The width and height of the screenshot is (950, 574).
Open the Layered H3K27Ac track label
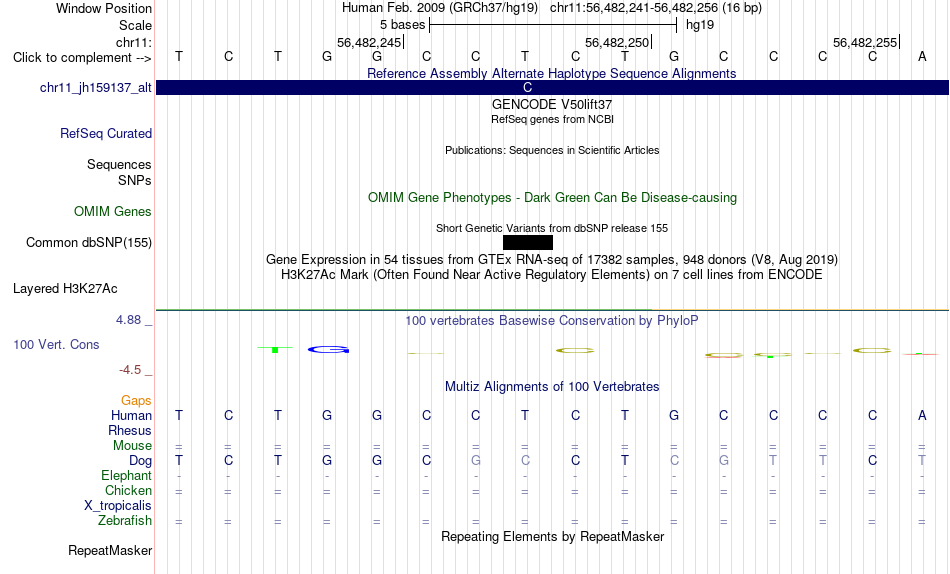tap(65, 289)
